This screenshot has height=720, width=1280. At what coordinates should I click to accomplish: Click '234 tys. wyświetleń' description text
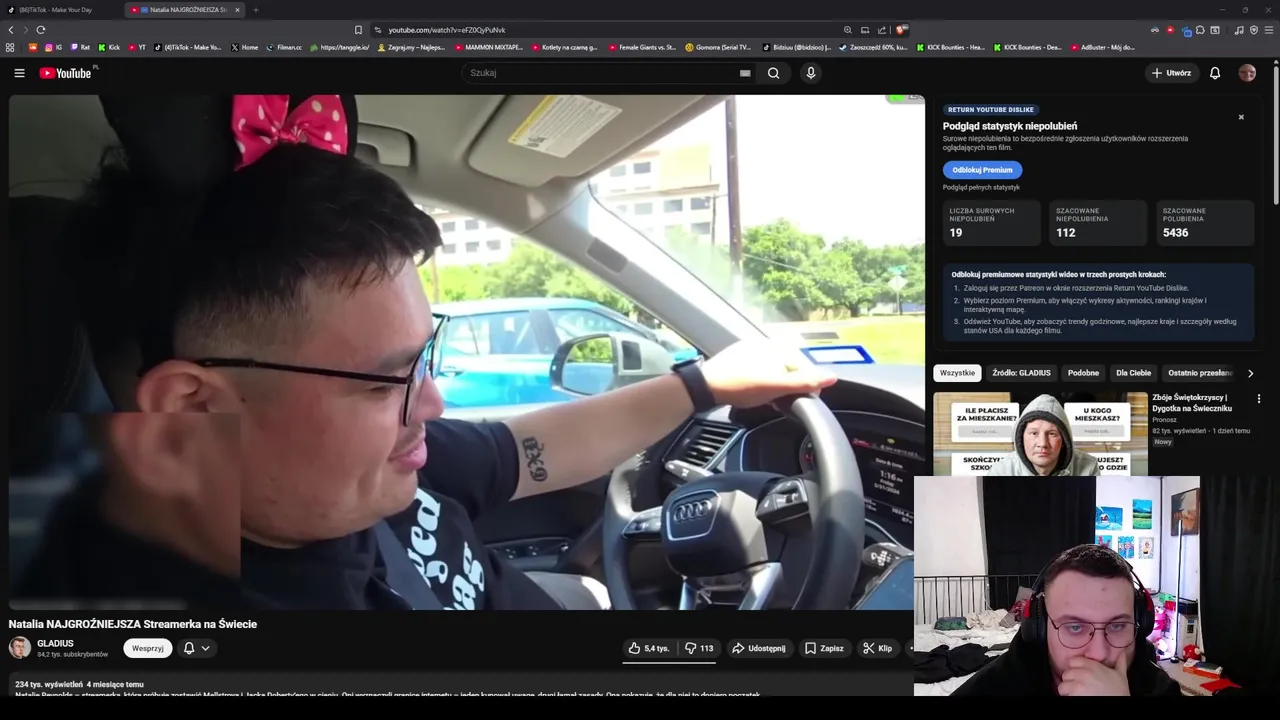tap(49, 685)
